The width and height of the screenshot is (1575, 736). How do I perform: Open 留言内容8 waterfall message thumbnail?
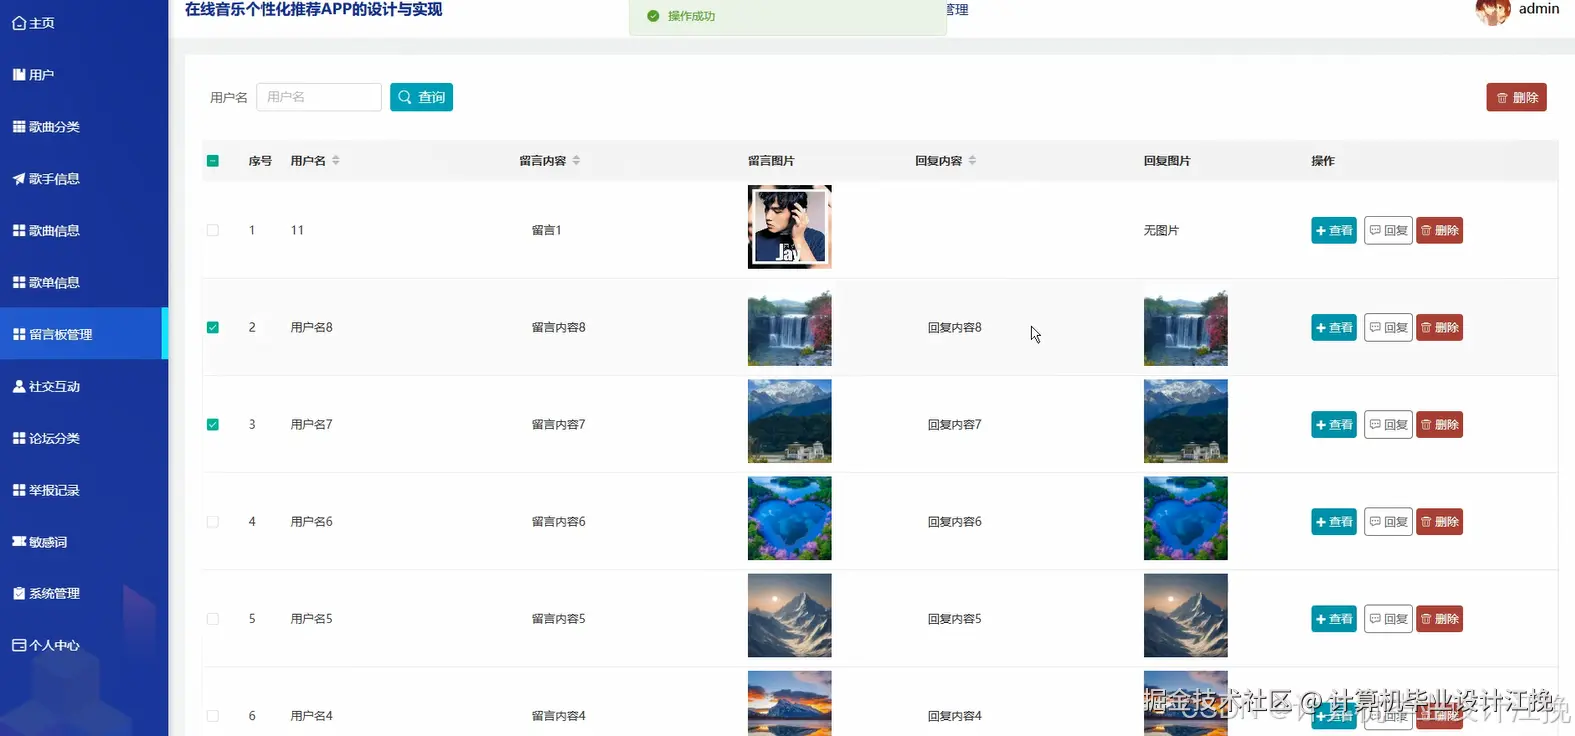point(790,324)
